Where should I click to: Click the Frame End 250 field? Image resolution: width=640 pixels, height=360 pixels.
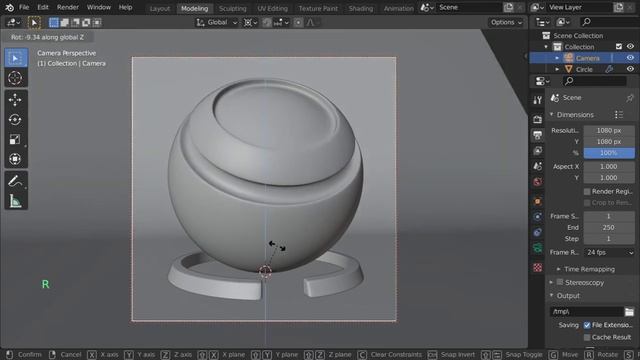(609, 227)
